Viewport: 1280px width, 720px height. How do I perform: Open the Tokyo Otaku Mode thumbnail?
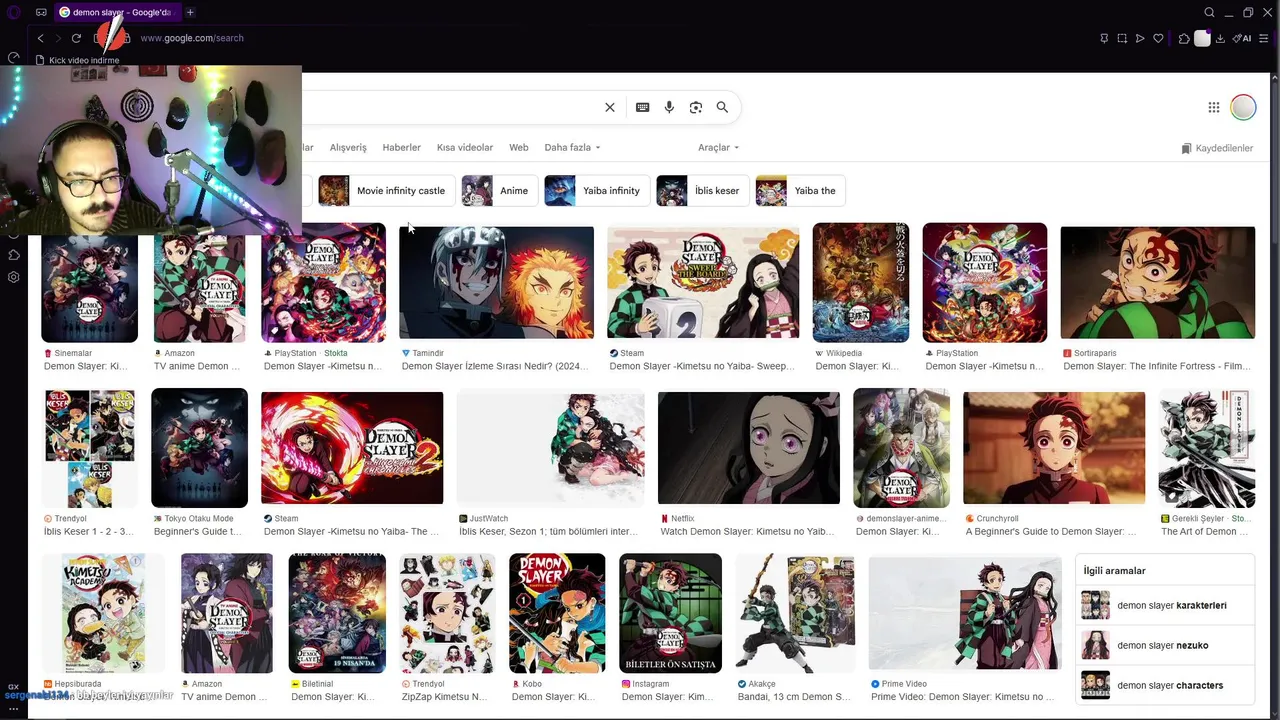coord(199,449)
